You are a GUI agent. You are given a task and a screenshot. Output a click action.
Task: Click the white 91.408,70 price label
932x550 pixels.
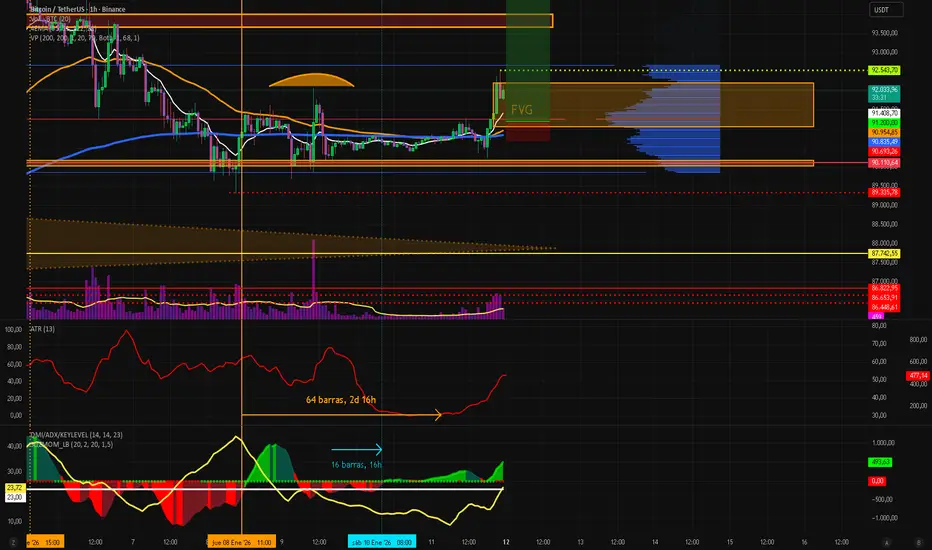pyautogui.click(x=884, y=113)
